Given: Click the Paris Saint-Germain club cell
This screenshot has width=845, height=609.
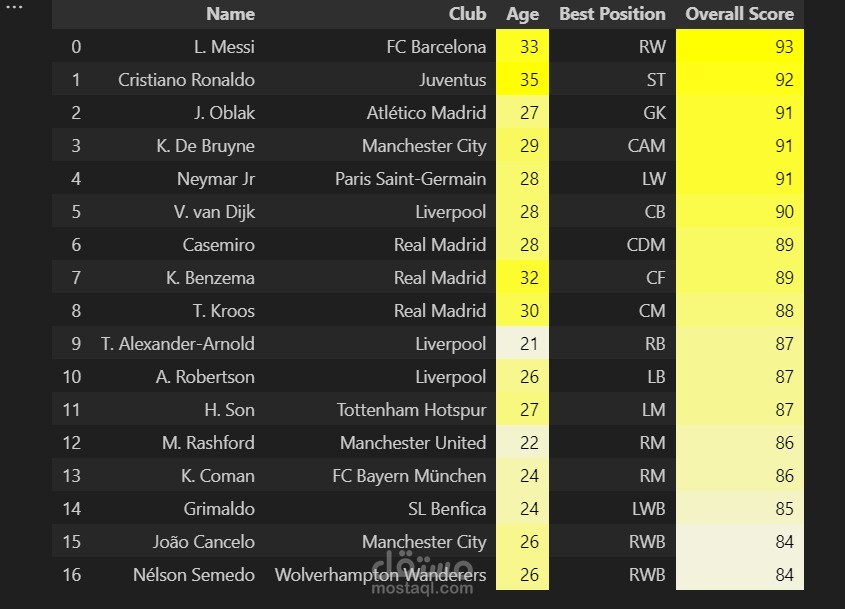Looking at the screenshot, I should click(x=410, y=179).
